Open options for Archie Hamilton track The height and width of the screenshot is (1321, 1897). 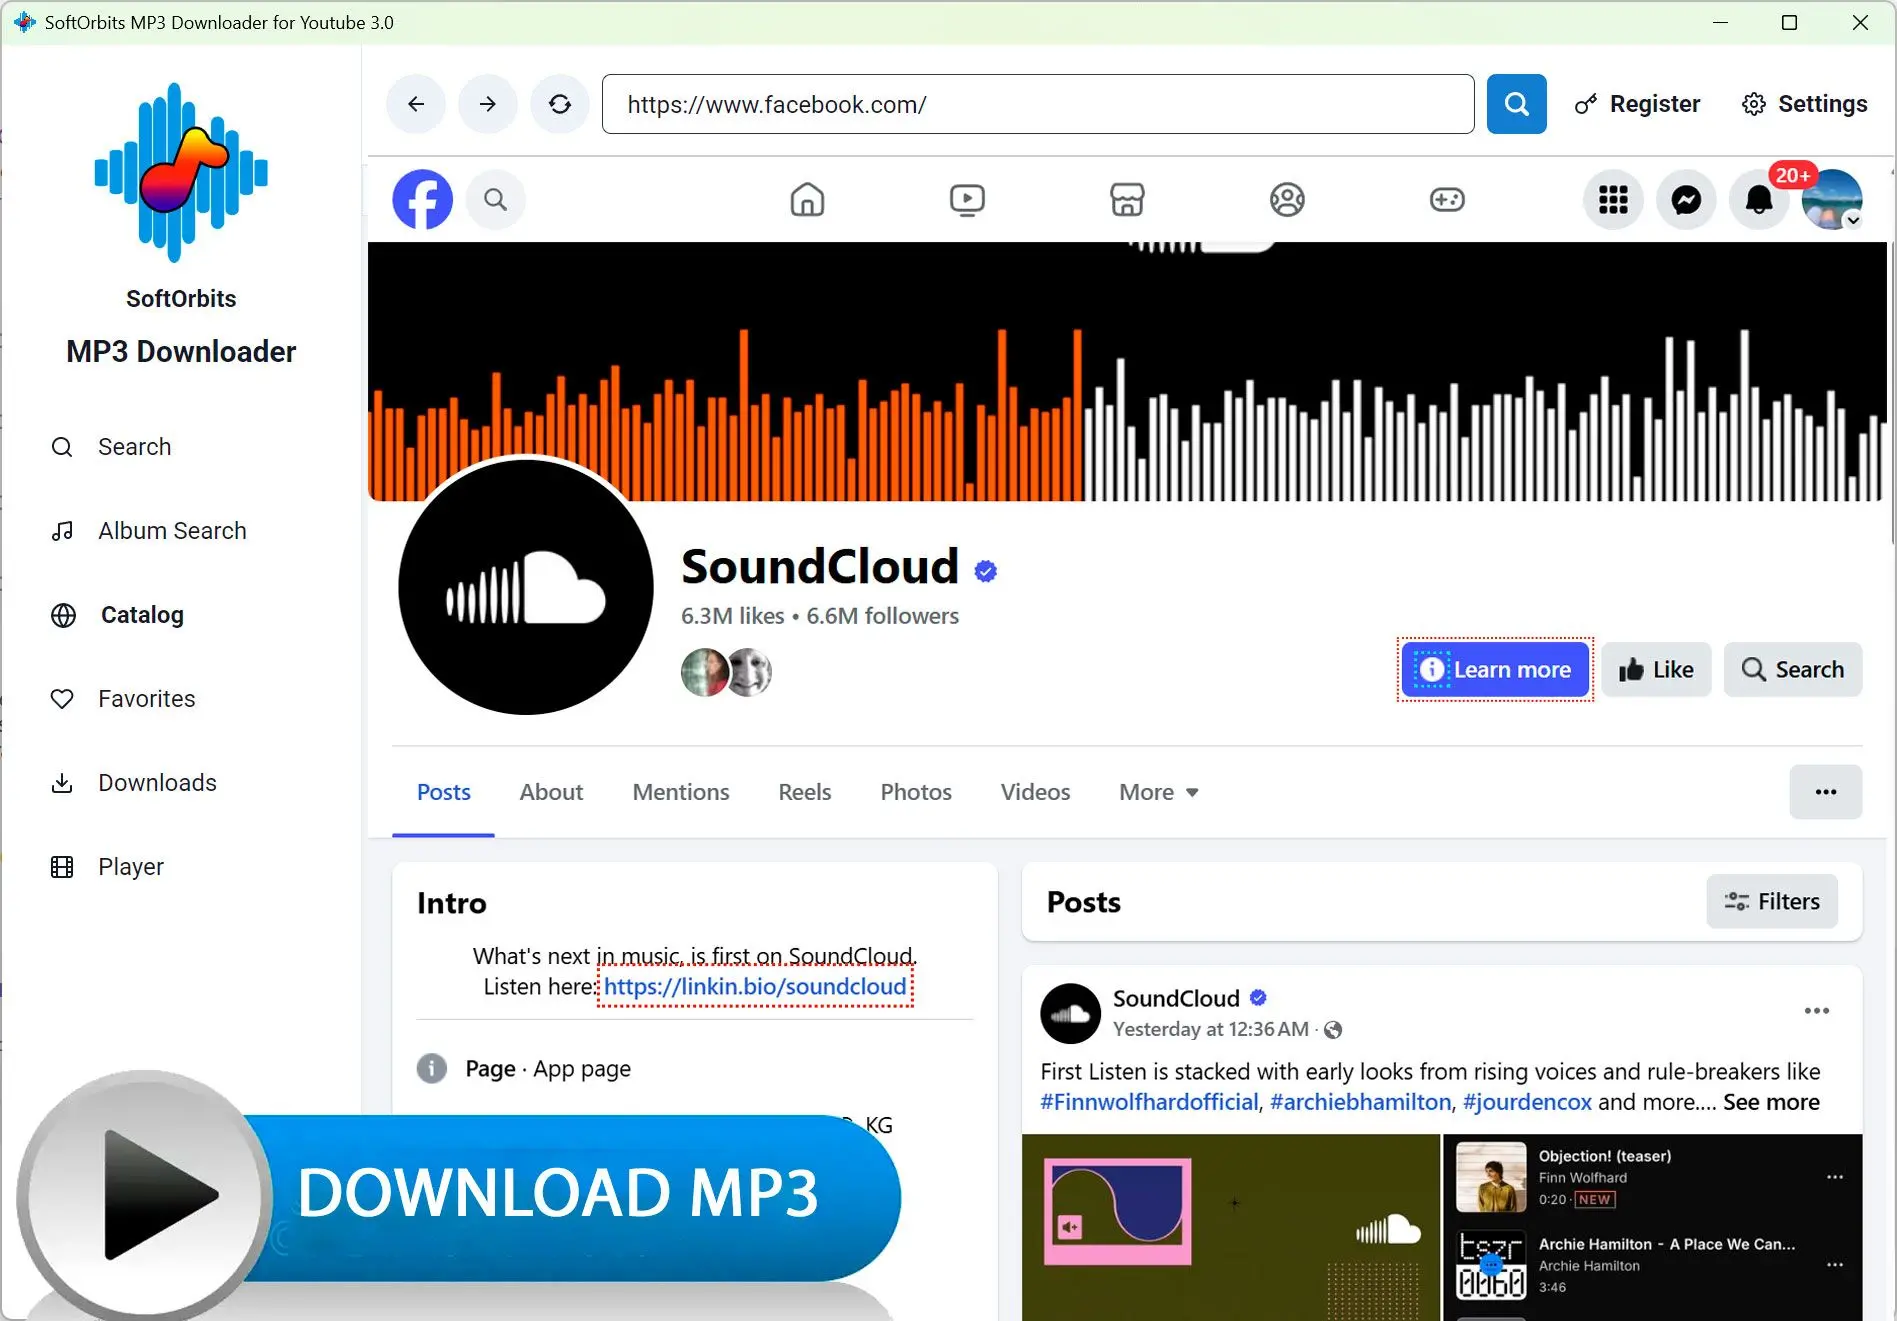coord(1835,1265)
